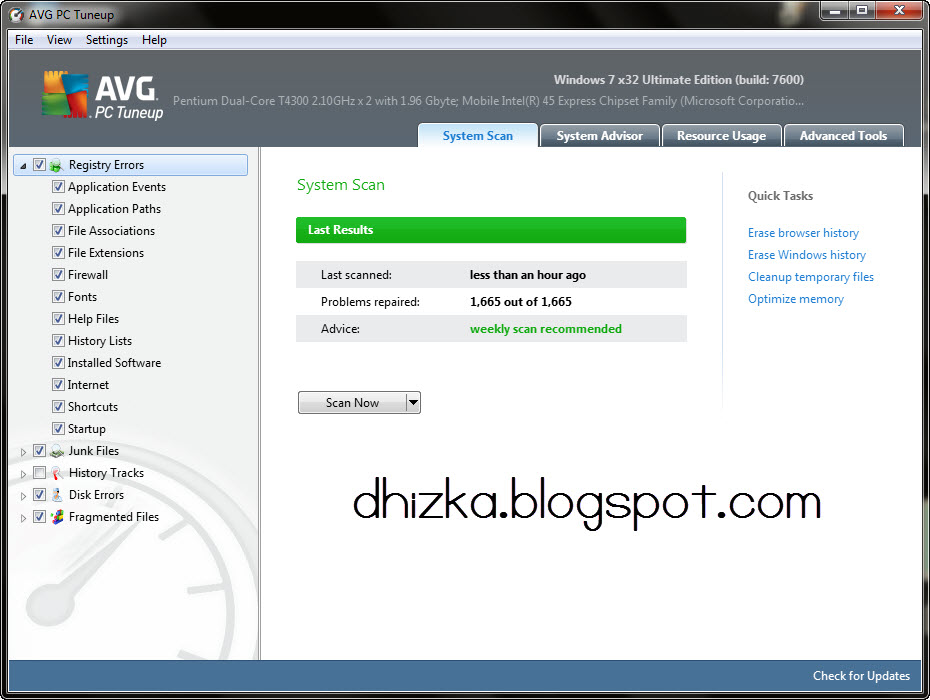Screen dimensions: 930x700
Task: Click the Windows 7 x32 Ultimate Edition text
Action: (x=679, y=79)
